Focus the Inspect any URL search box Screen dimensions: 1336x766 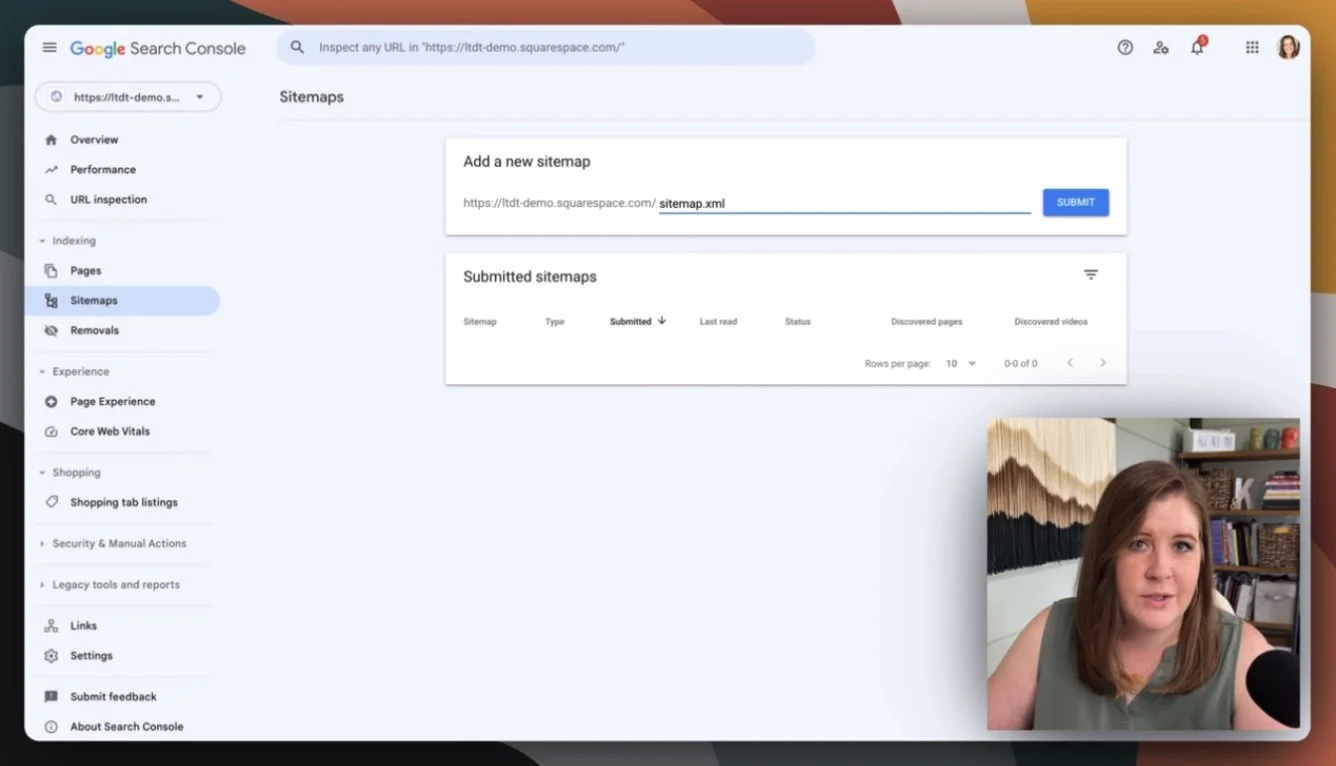(x=546, y=47)
